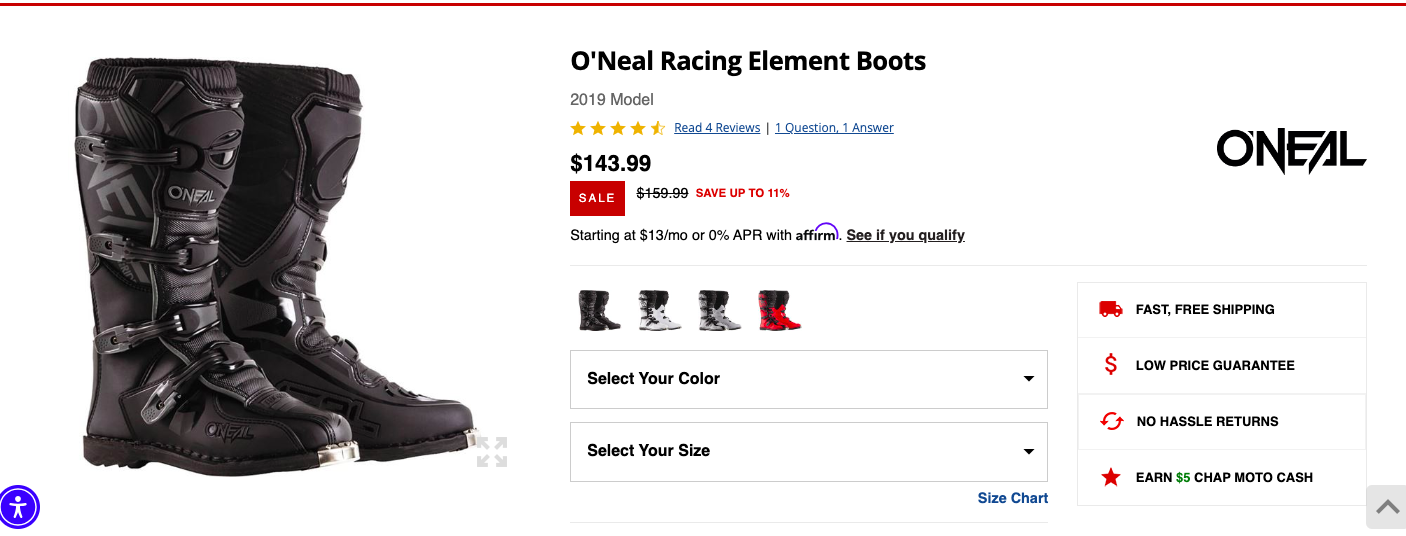1406x536 pixels.
Task: Click the O'Neal brand logo
Action: click(x=1291, y=152)
